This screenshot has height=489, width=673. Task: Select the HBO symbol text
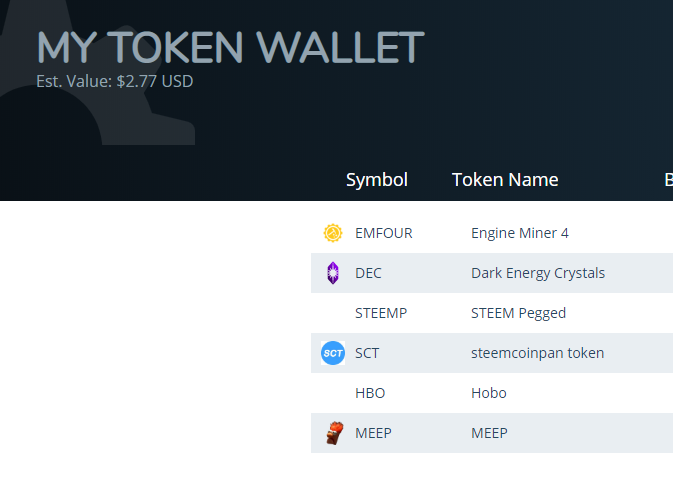(370, 393)
